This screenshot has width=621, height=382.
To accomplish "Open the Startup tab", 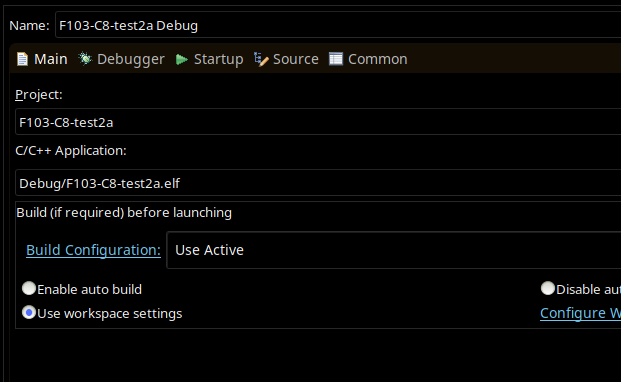I will tap(218, 59).
